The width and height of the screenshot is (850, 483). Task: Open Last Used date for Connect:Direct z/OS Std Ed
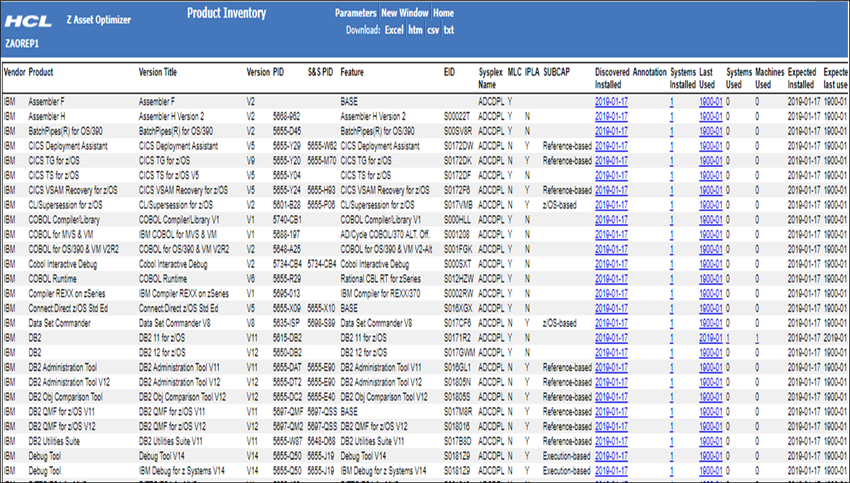coord(711,308)
